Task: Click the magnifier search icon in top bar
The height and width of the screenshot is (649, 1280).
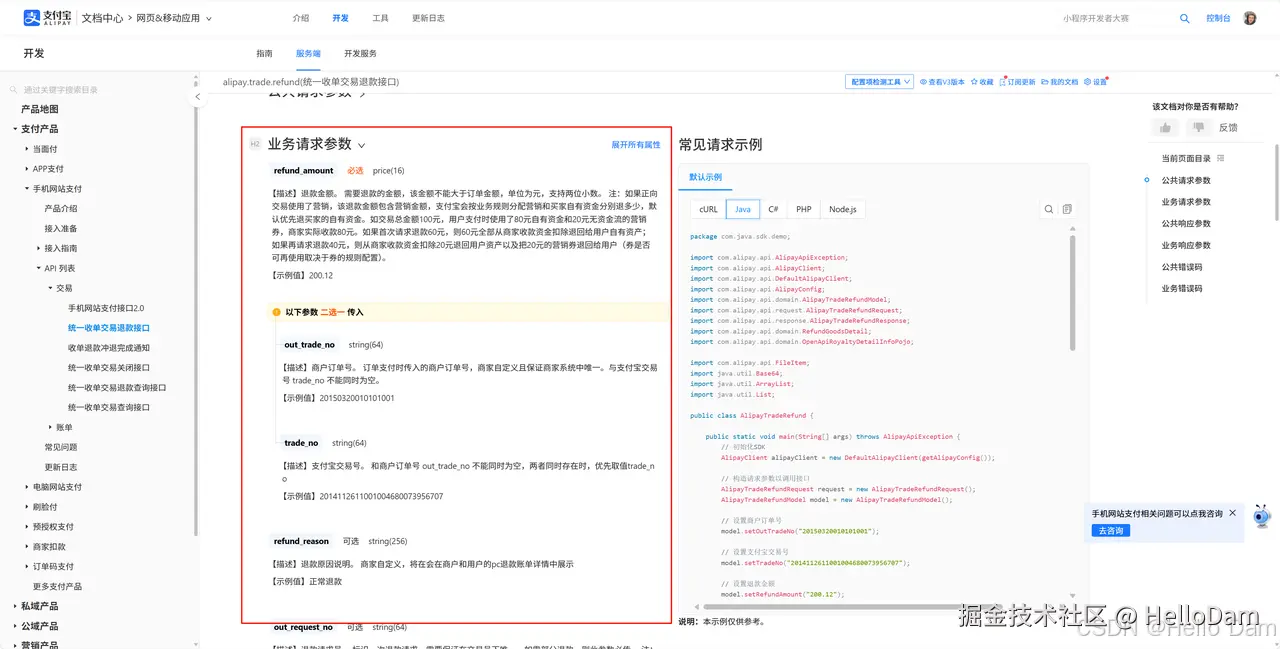Action: click(1184, 17)
